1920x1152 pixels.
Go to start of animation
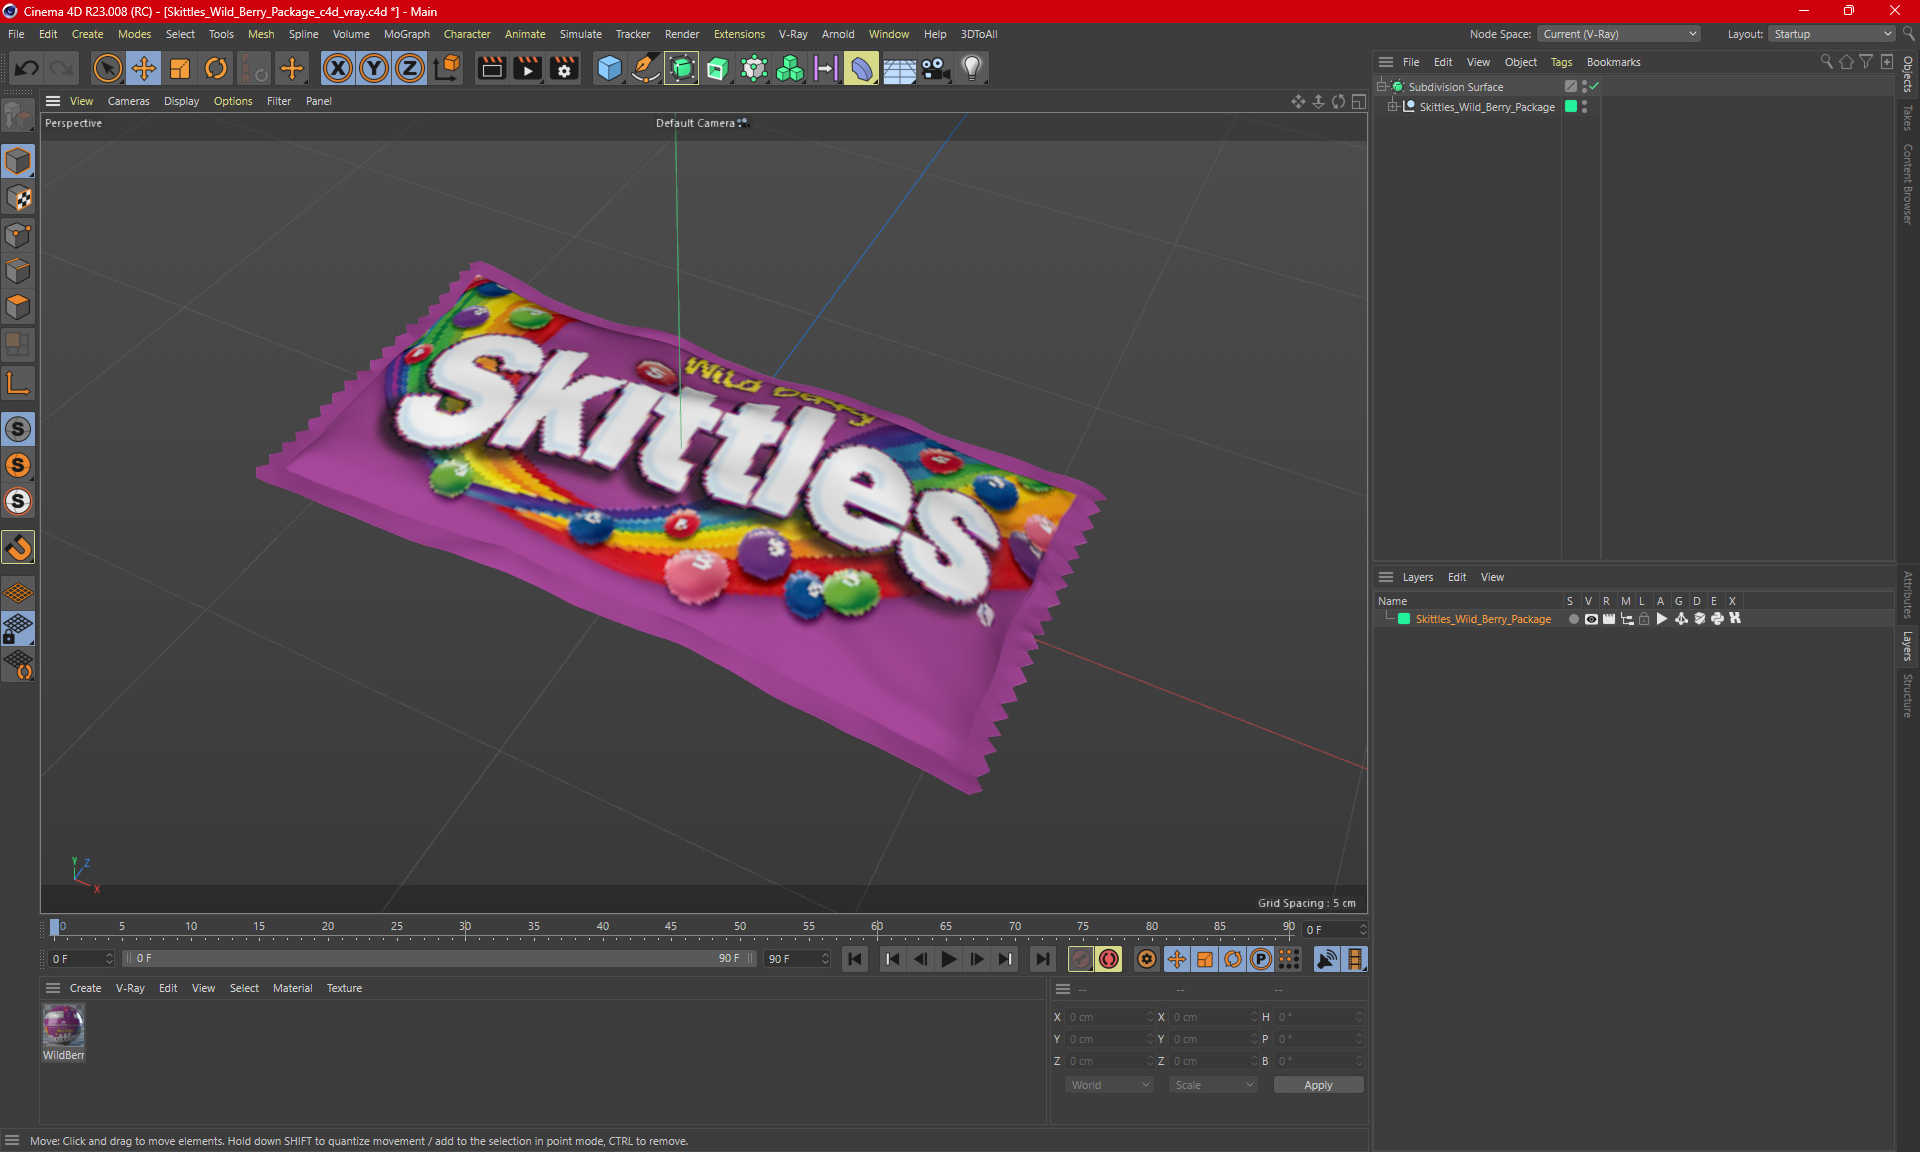point(855,959)
